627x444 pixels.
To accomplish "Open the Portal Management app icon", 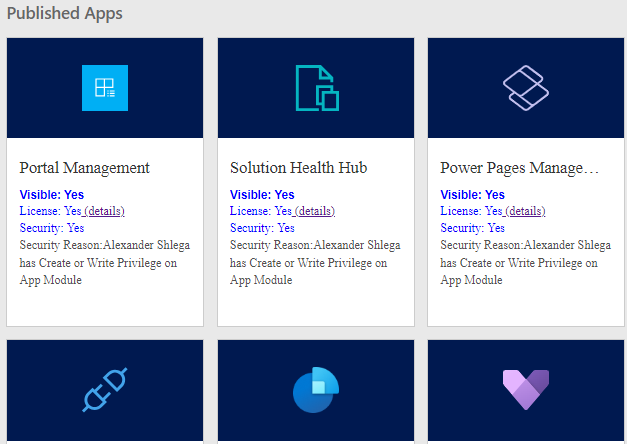I will 105,88.
